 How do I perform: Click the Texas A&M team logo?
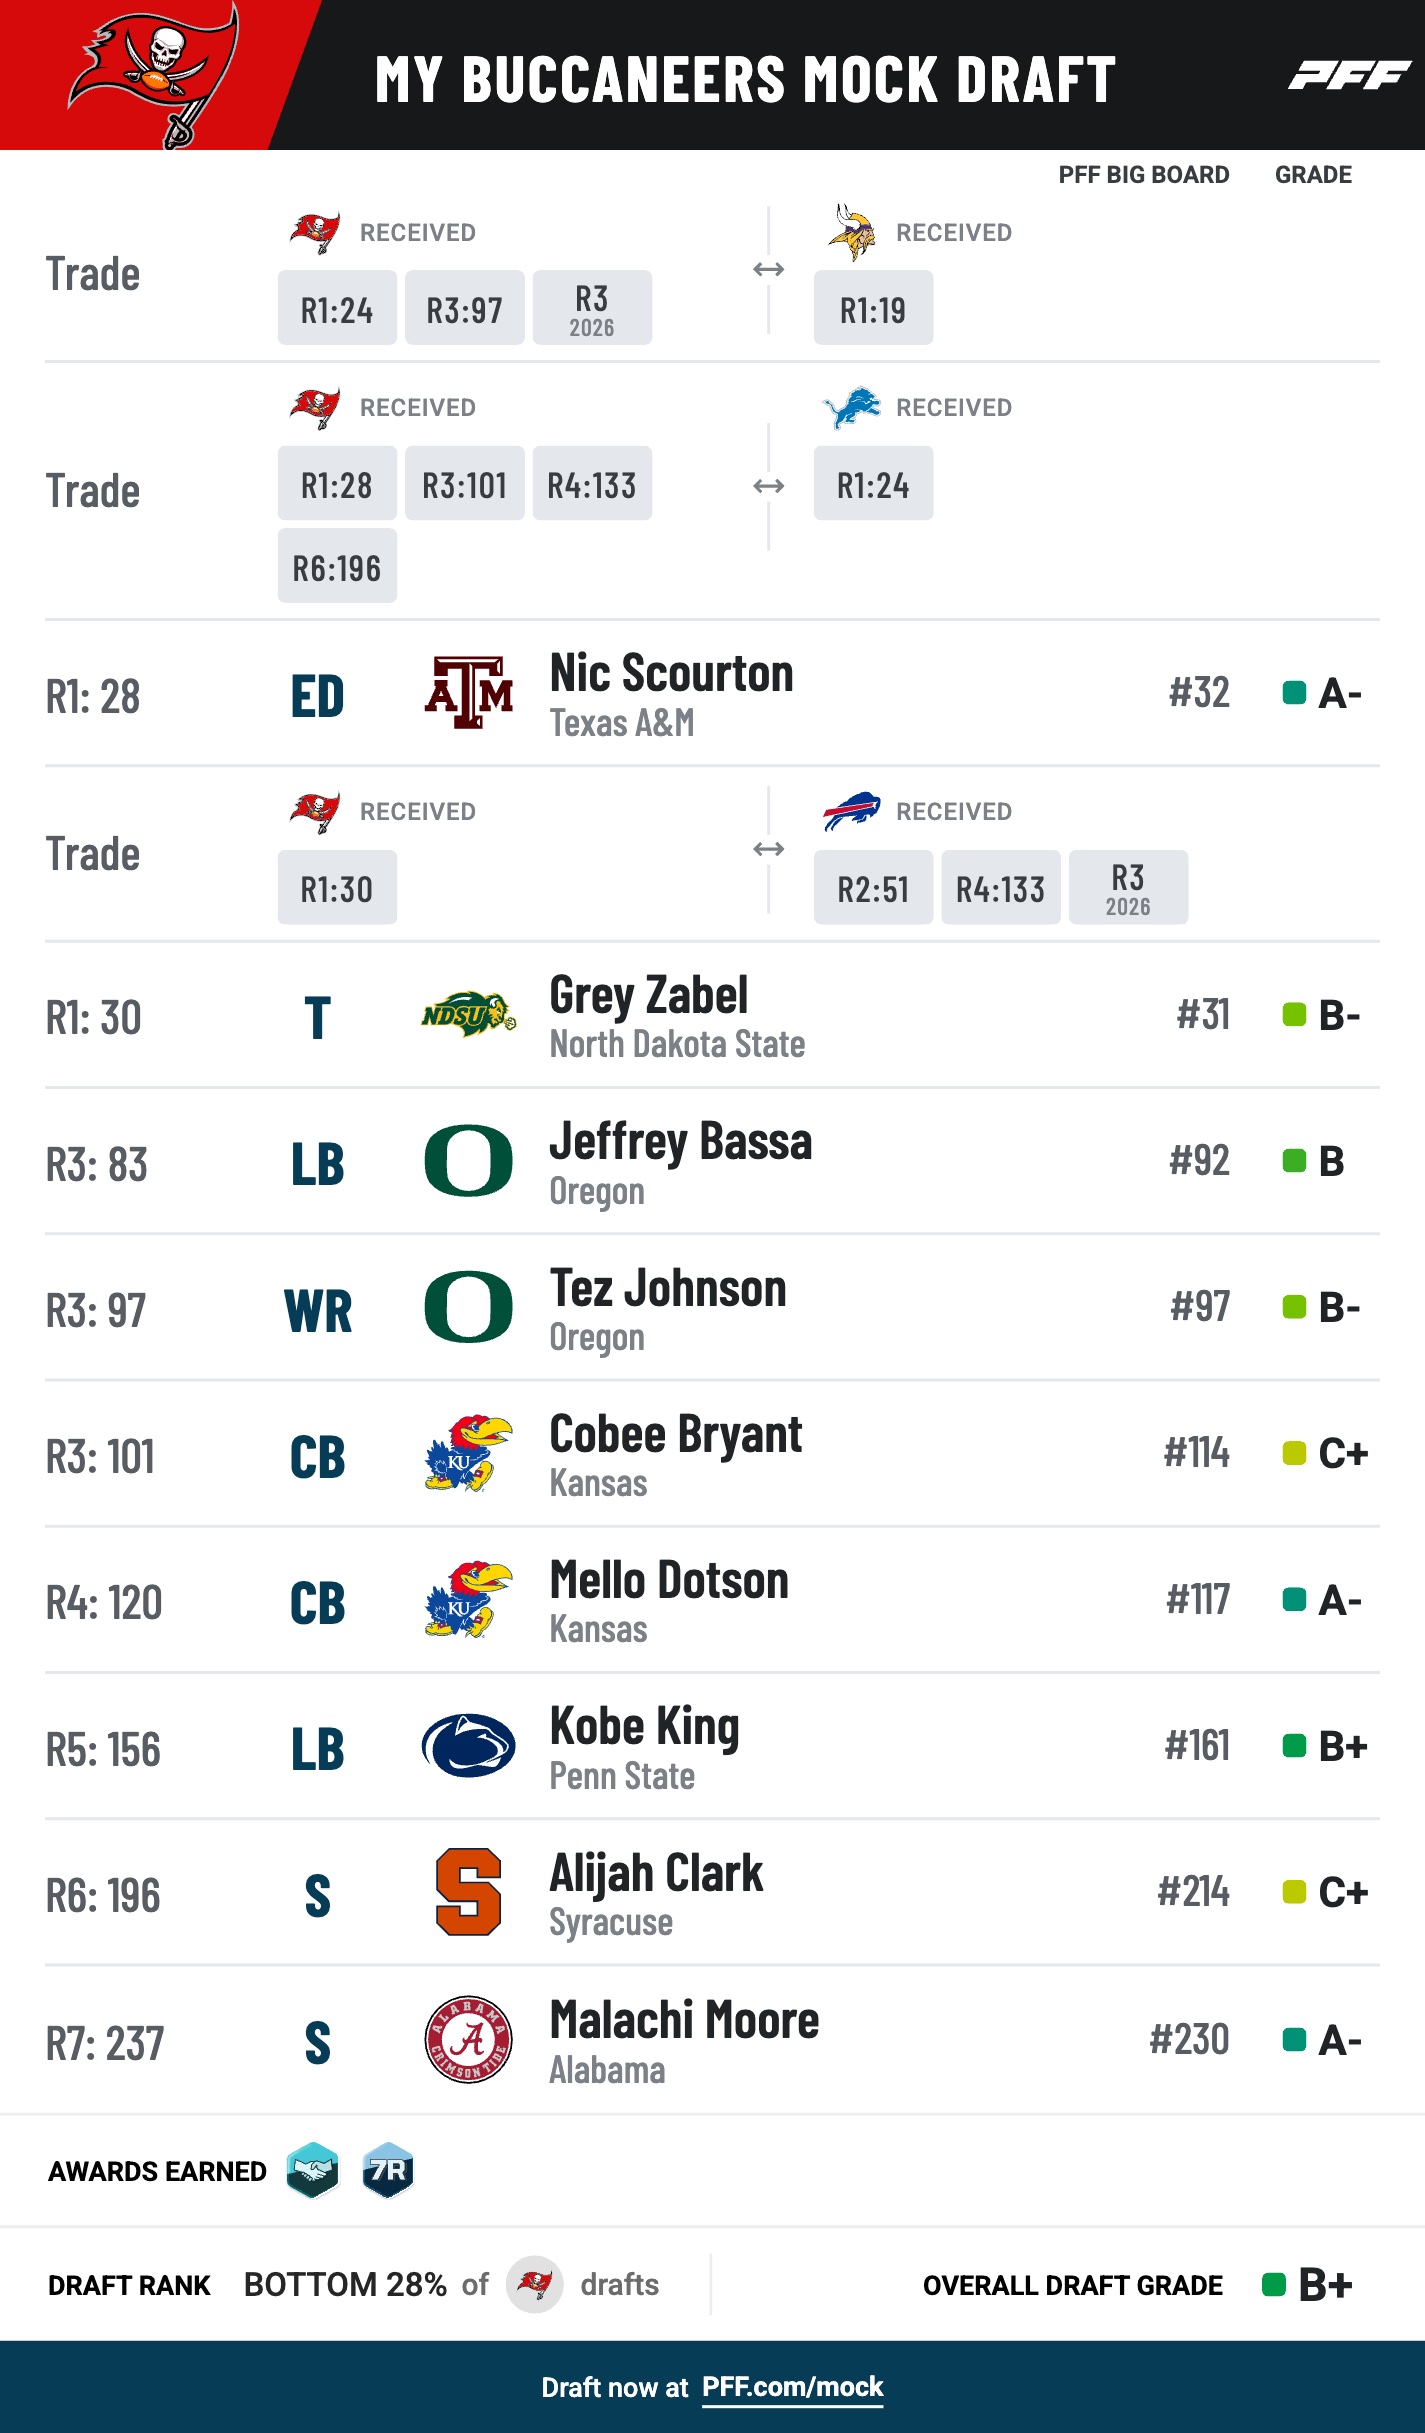coord(468,693)
